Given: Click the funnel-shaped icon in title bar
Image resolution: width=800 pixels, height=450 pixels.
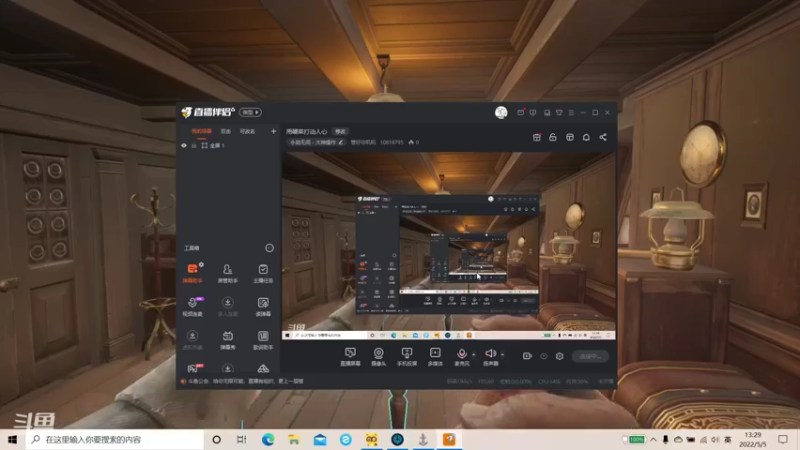Looking at the screenshot, I should coord(559,112).
